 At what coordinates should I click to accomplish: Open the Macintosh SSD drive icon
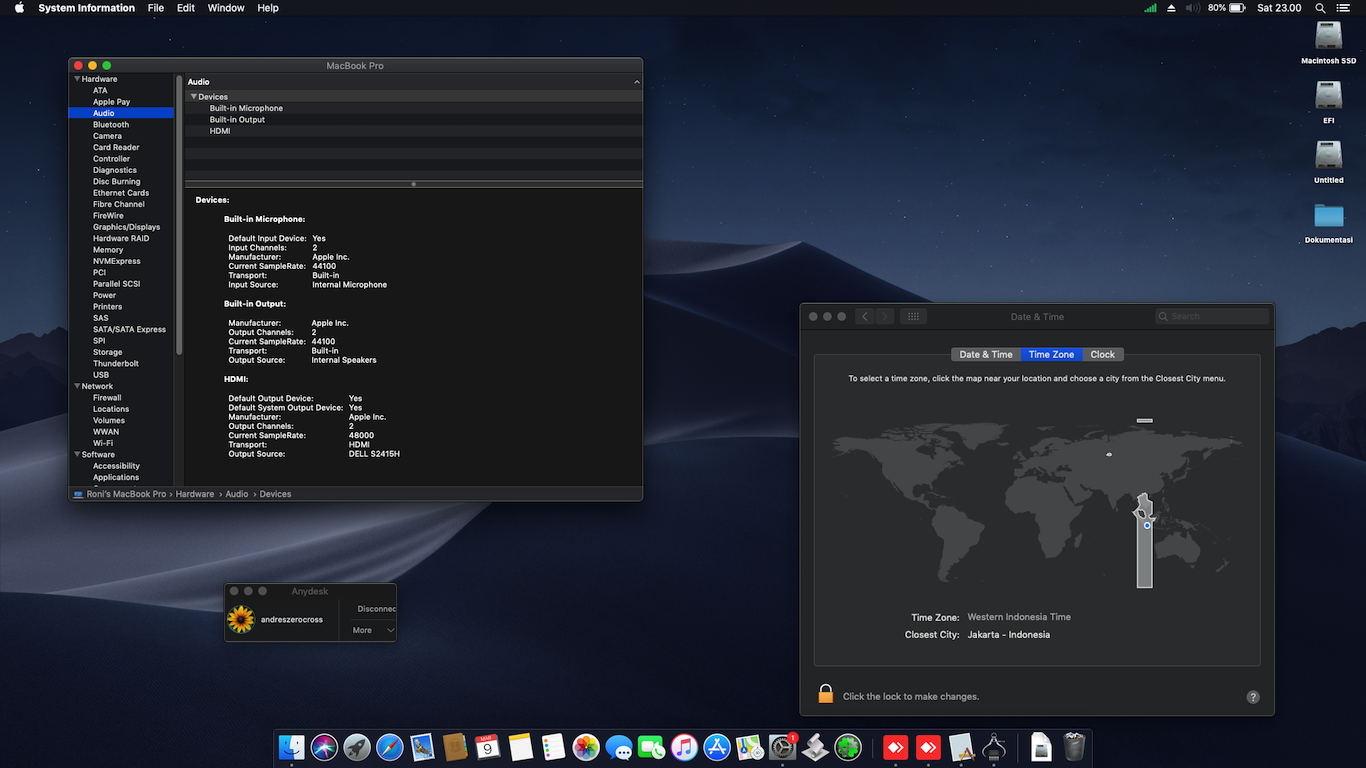point(1328,37)
